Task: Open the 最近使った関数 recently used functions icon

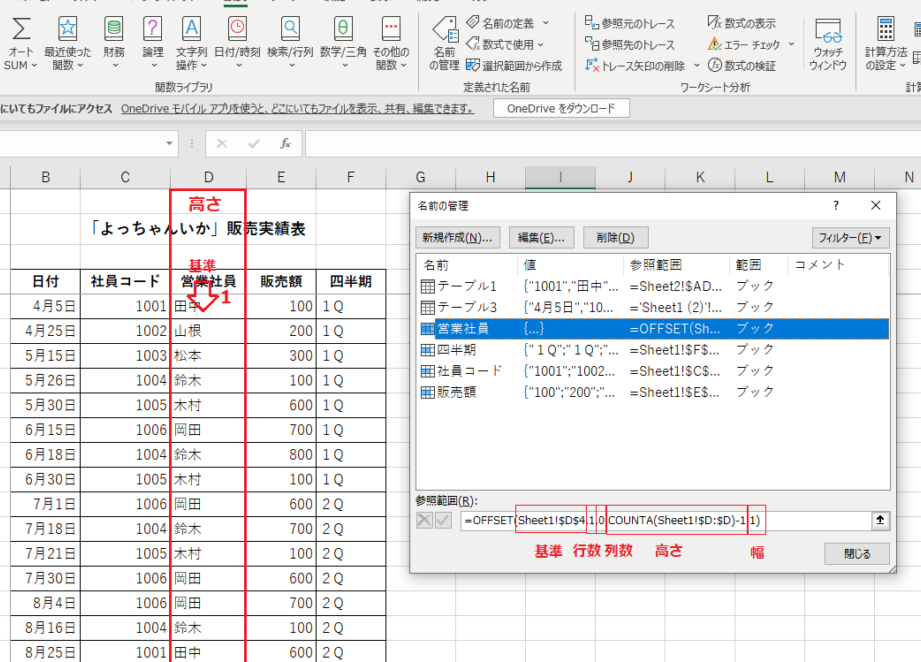Action: [68, 44]
